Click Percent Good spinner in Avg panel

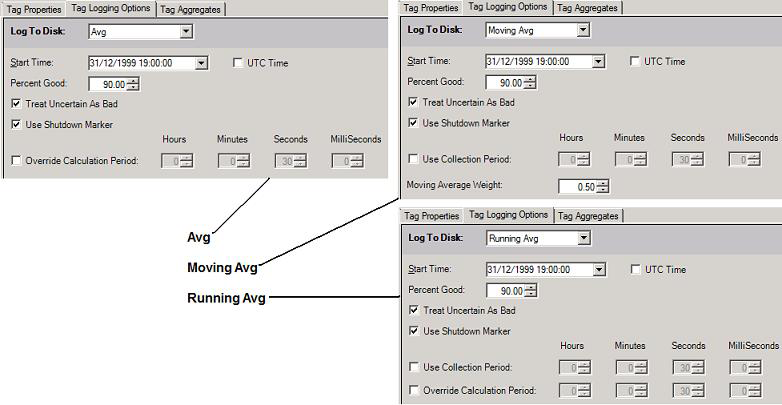[133, 84]
